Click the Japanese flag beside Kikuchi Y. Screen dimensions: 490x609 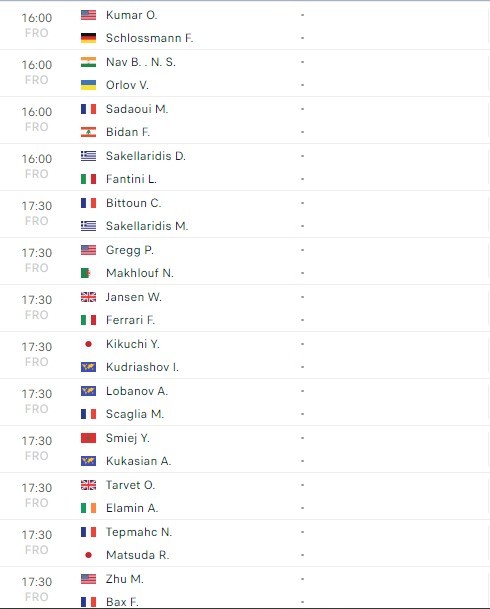point(88,344)
